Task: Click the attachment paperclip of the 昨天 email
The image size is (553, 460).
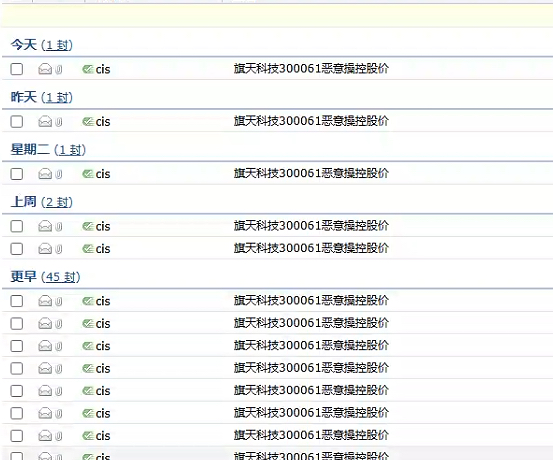Action: point(59,122)
